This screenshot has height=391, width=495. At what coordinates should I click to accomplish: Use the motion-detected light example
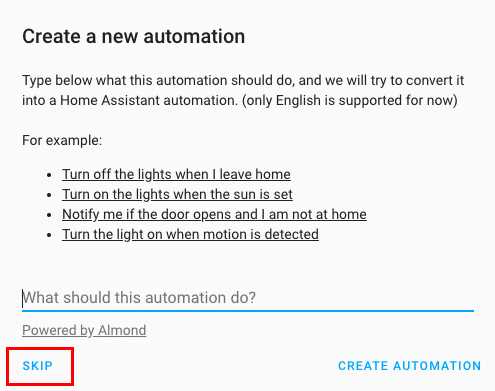tap(190, 234)
